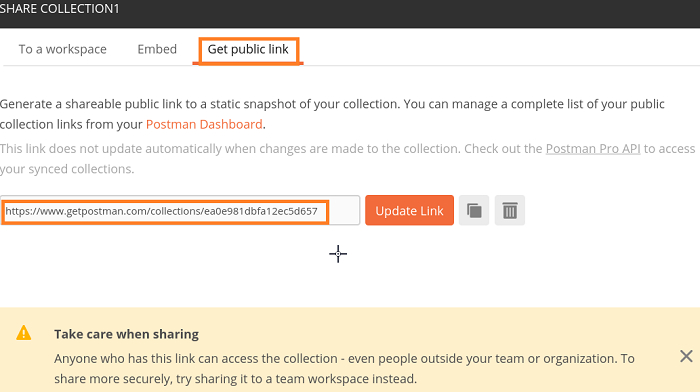Follow the Postman Pro API link

[x=593, y=148]
